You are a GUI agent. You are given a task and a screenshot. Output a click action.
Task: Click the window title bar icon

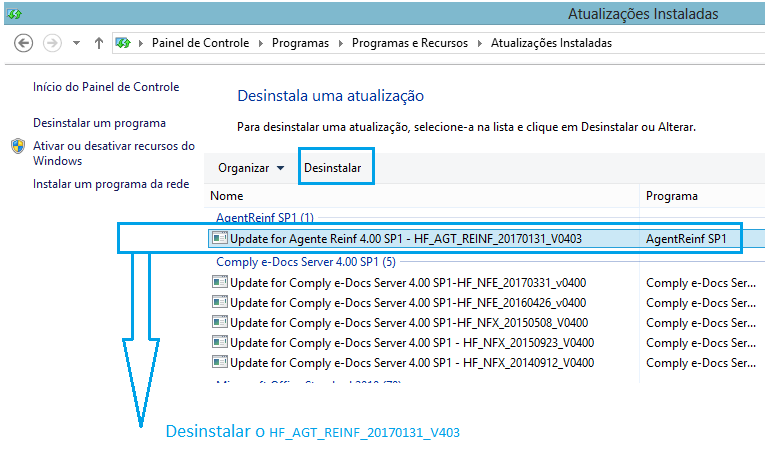click(14, 14)
